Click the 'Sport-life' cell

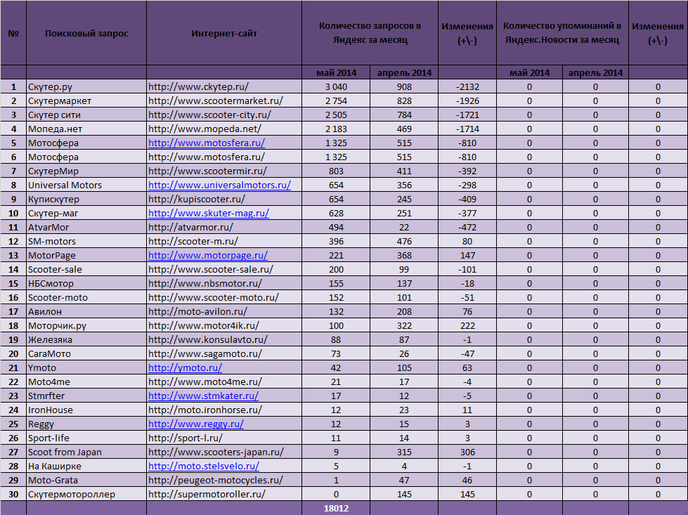(86, 438)
